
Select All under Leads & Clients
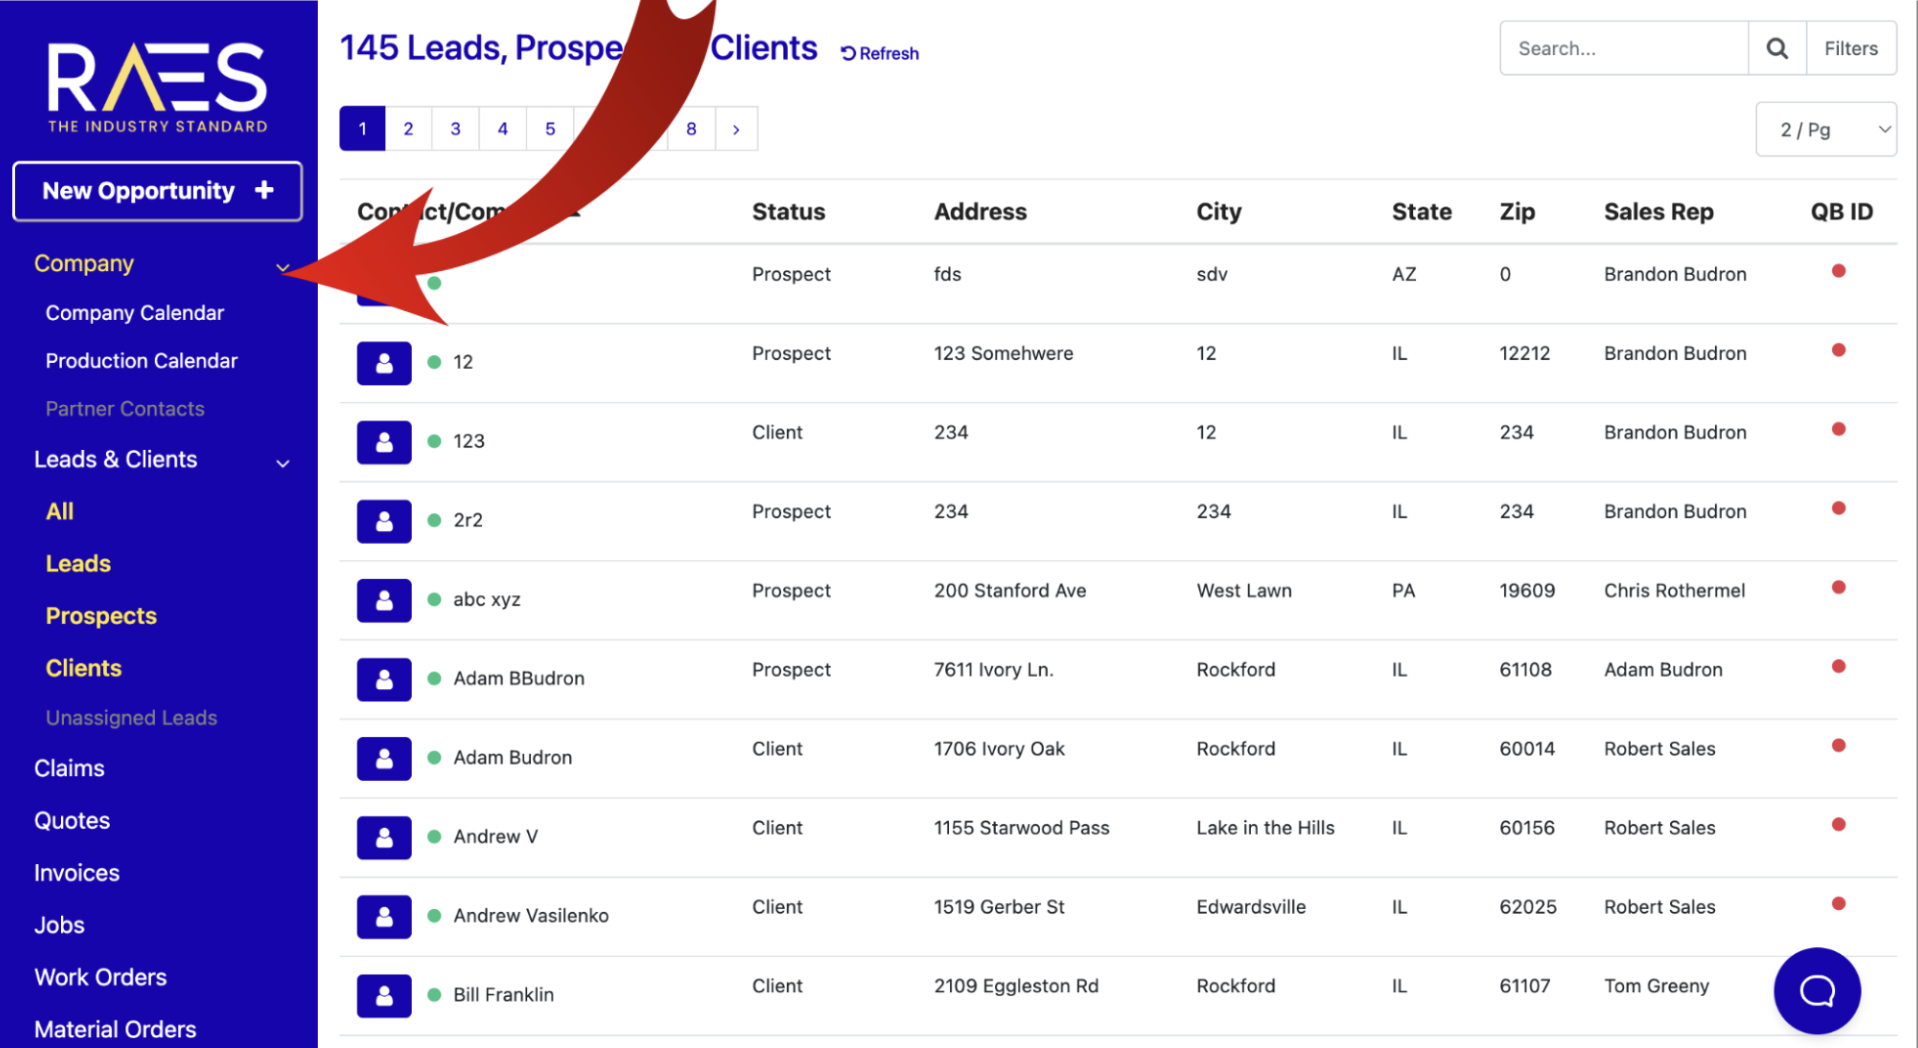pyautogui.click(x=60, y=511)
